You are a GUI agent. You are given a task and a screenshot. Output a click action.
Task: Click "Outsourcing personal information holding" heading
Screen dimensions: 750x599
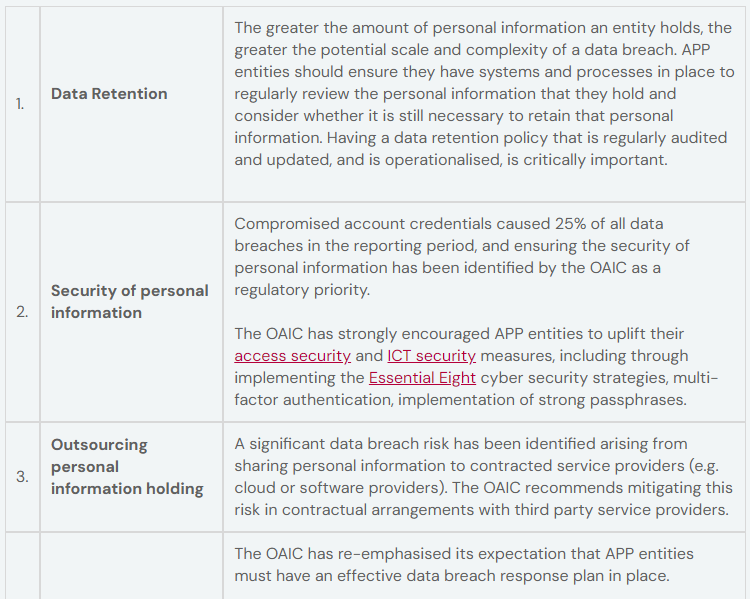coord(127,466)
